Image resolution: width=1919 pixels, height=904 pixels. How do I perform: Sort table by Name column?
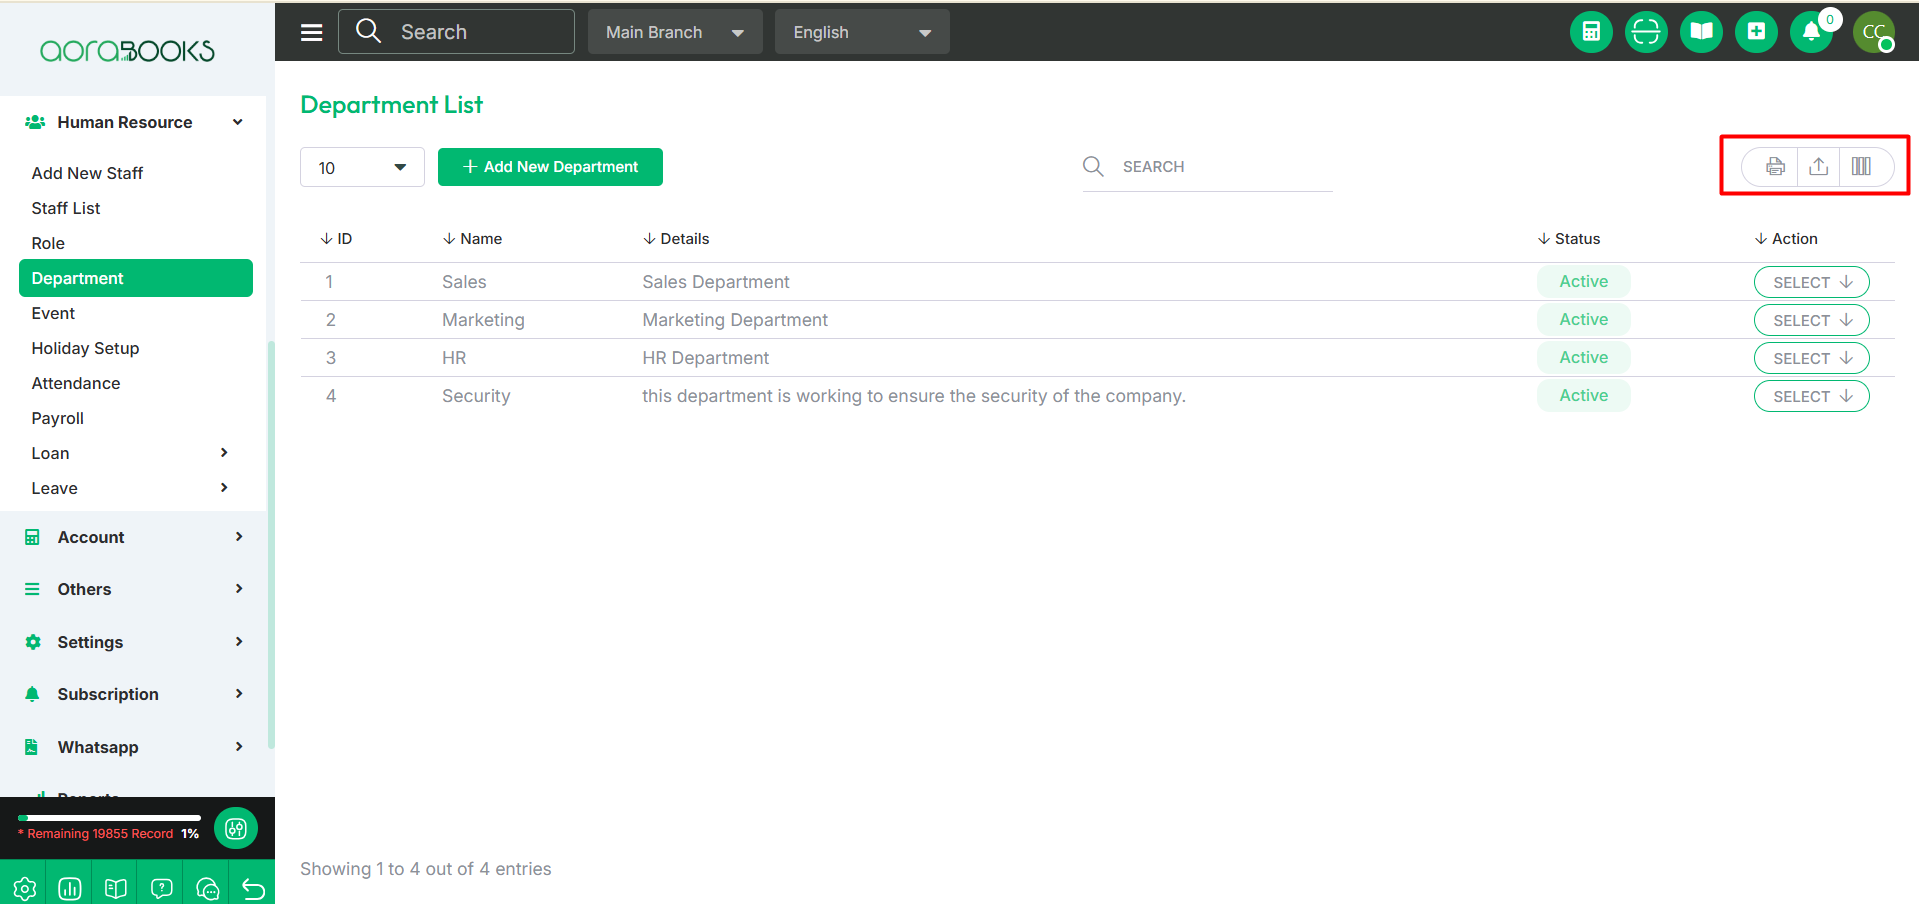472,239
